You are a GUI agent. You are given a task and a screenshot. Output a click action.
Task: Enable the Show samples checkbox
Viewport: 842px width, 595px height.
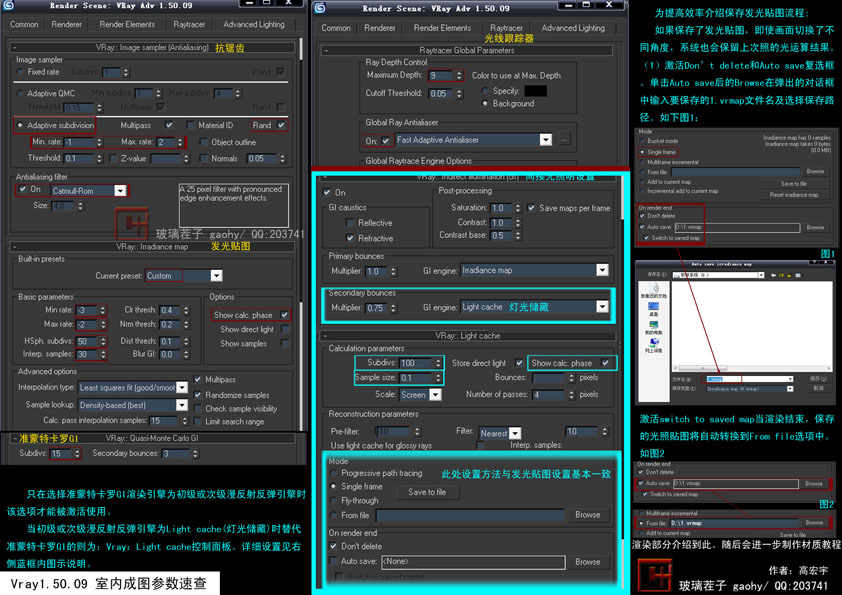pos(285,343)
